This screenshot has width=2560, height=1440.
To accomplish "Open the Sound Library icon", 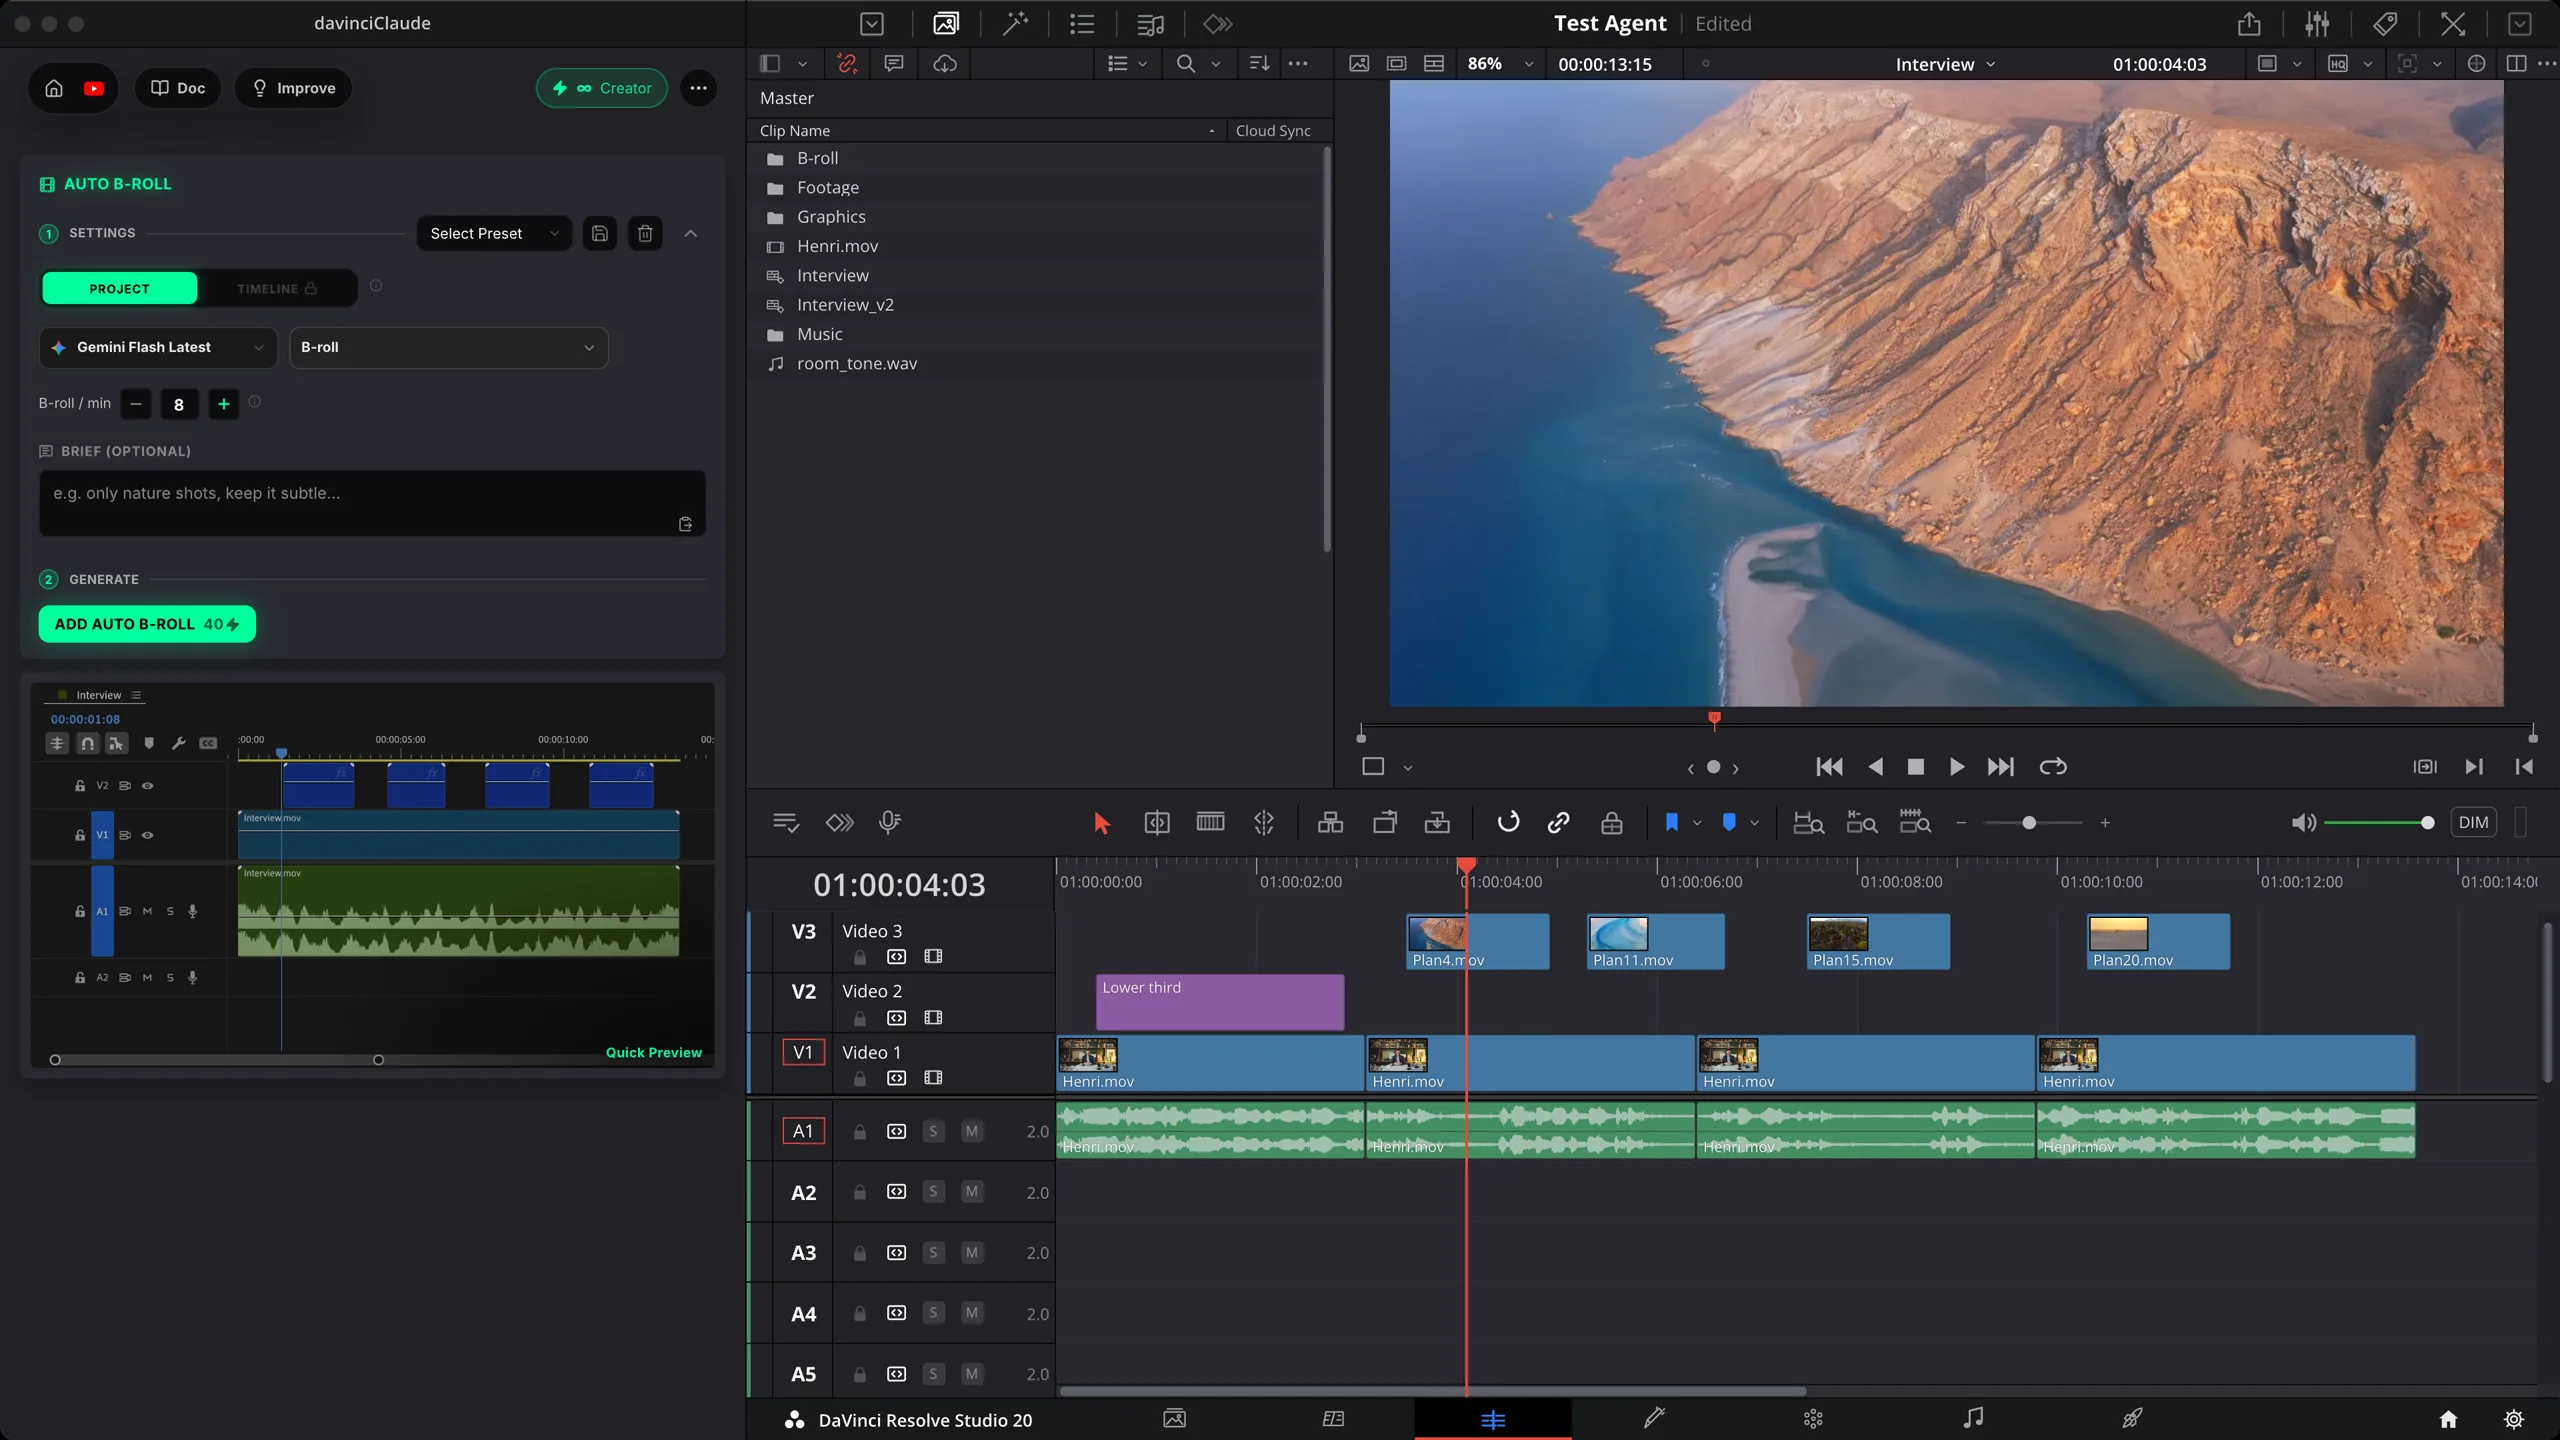I will coord(1150,24).
